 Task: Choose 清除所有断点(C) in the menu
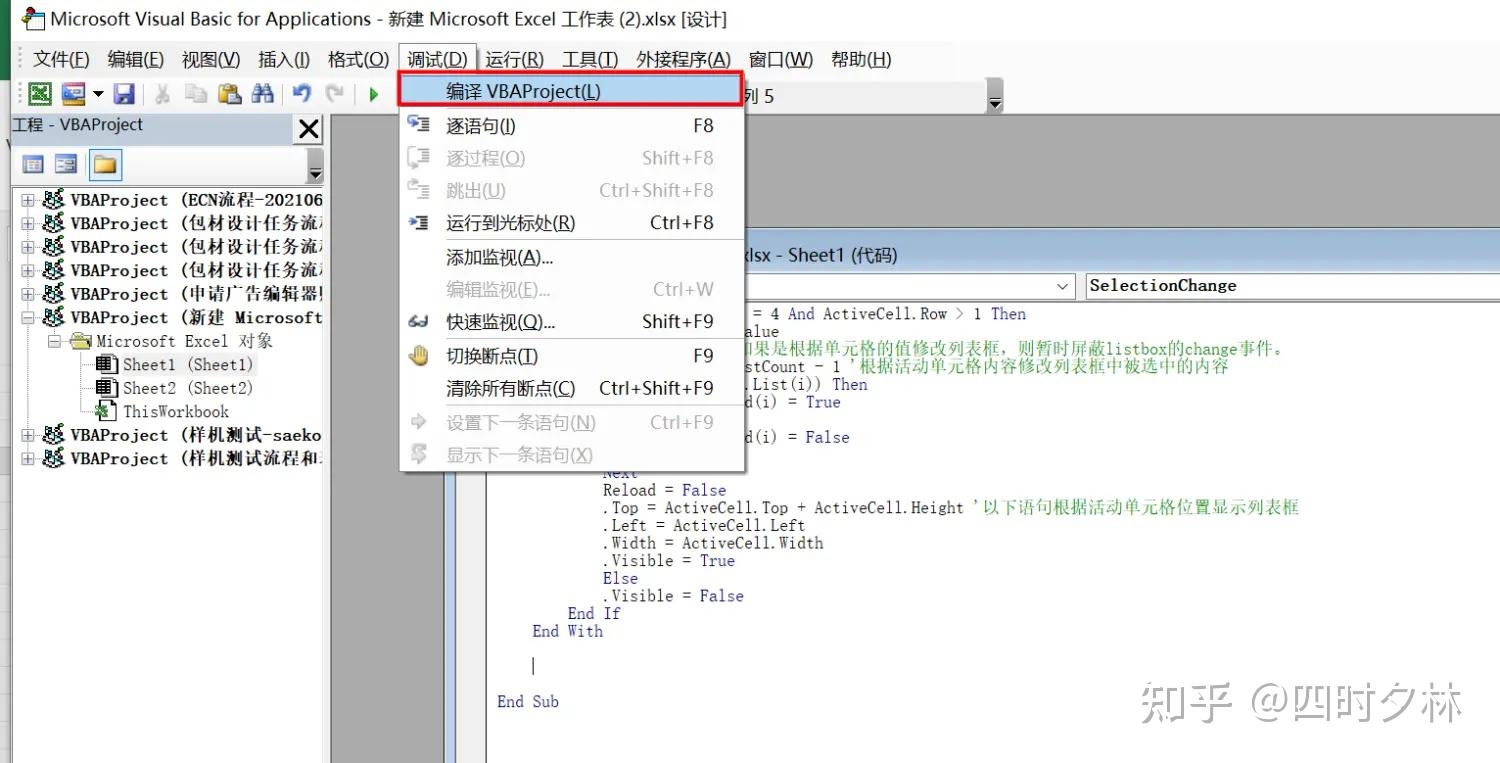click(x=571, y=388)
